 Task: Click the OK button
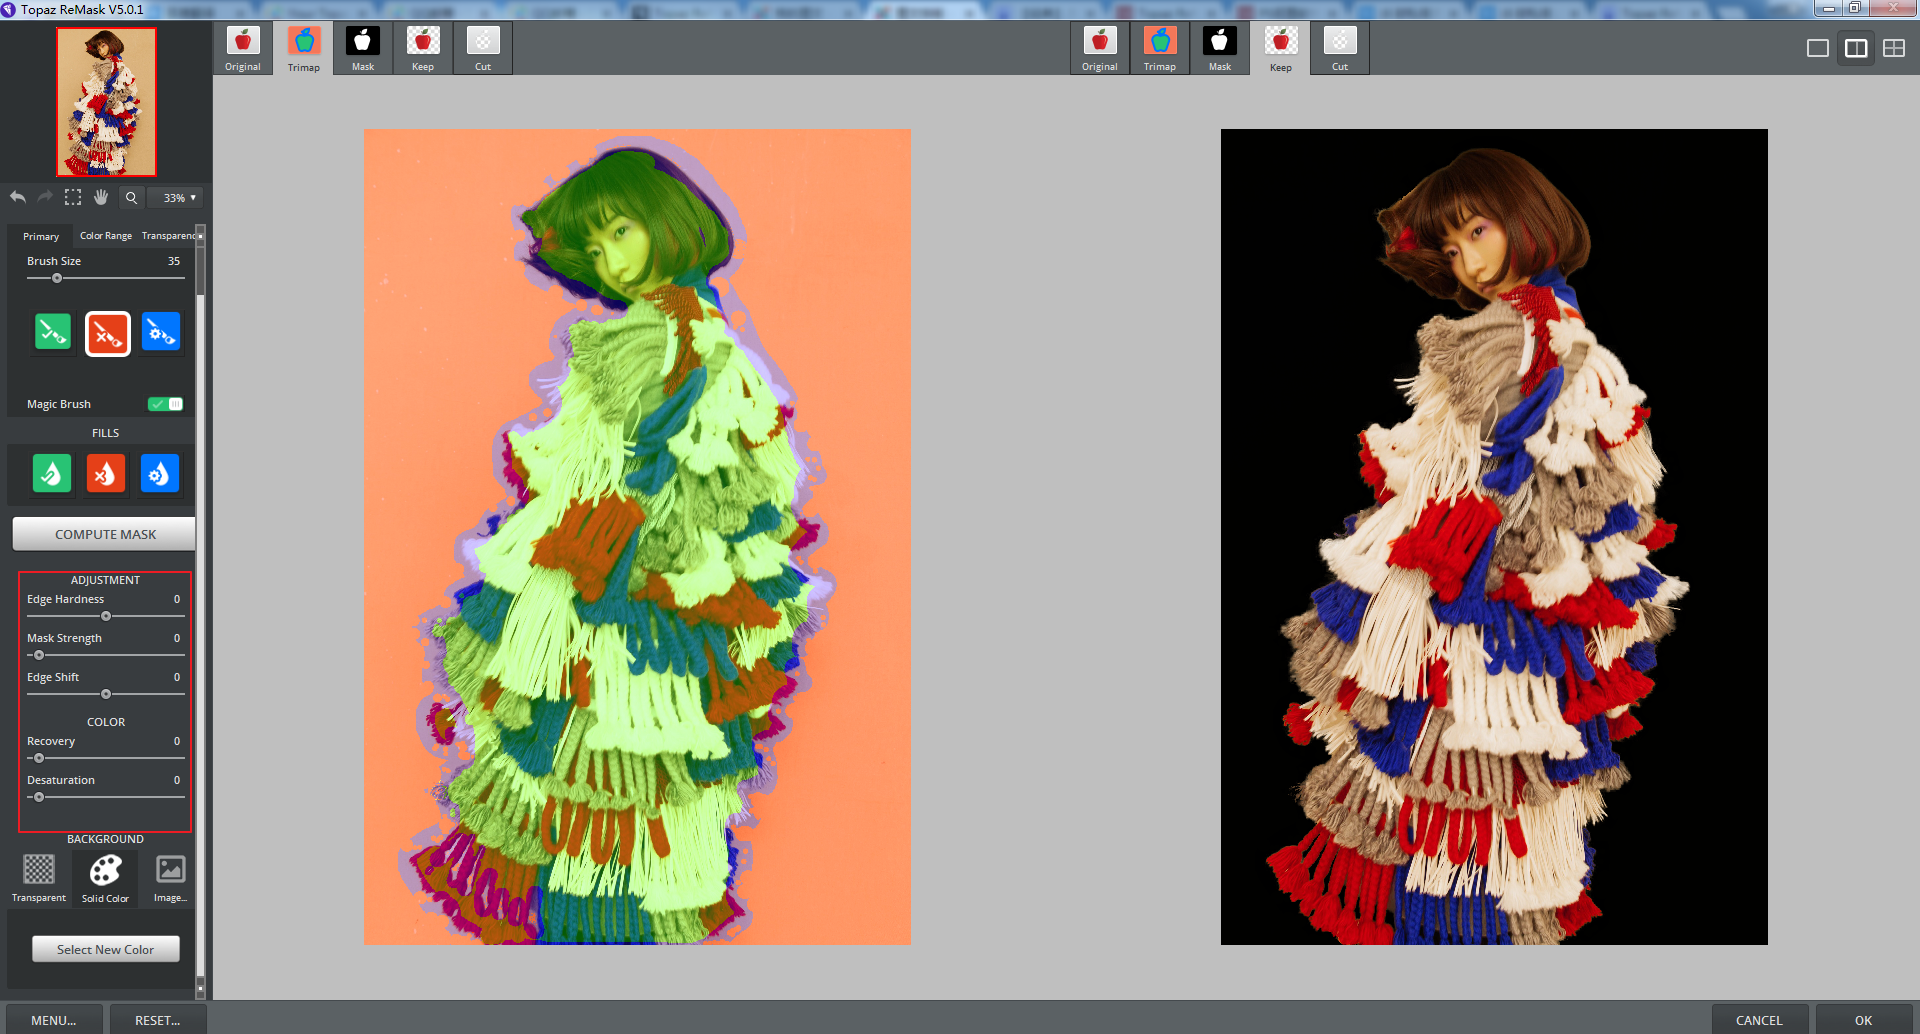pyautogui.click(x=1864, y=1020)
